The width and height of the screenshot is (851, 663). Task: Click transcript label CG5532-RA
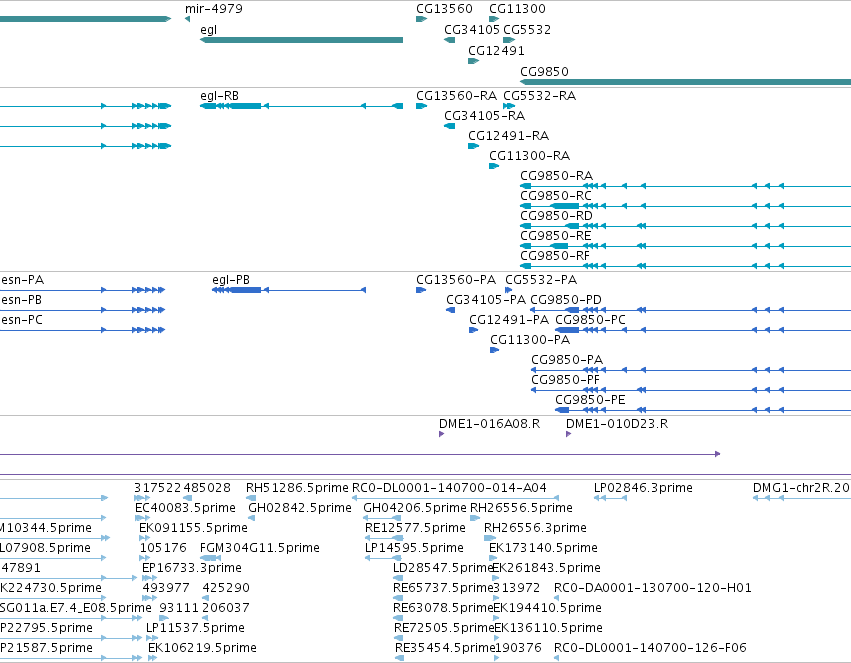[539, 96]
